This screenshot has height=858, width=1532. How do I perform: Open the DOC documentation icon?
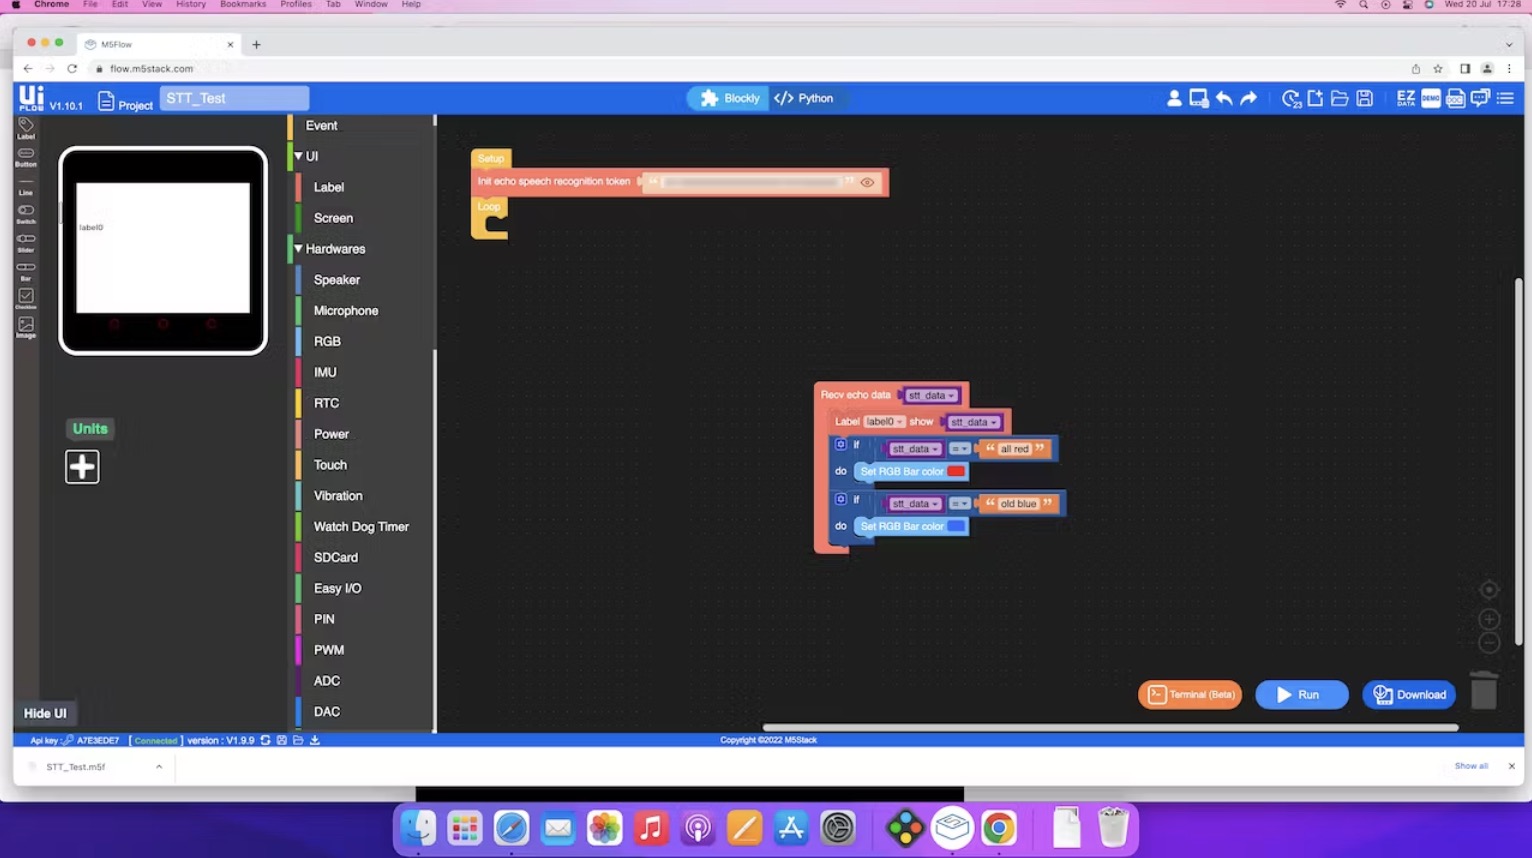pos(1455,98)
